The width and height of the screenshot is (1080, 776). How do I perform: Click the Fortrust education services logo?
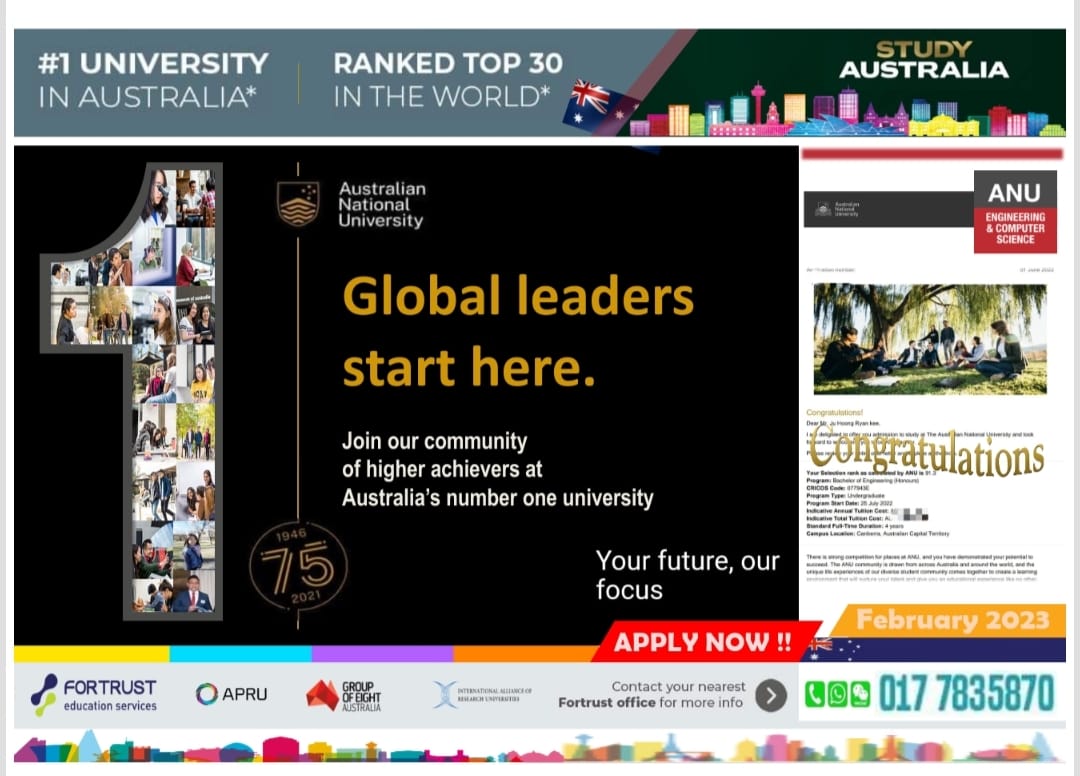point(94,695)
